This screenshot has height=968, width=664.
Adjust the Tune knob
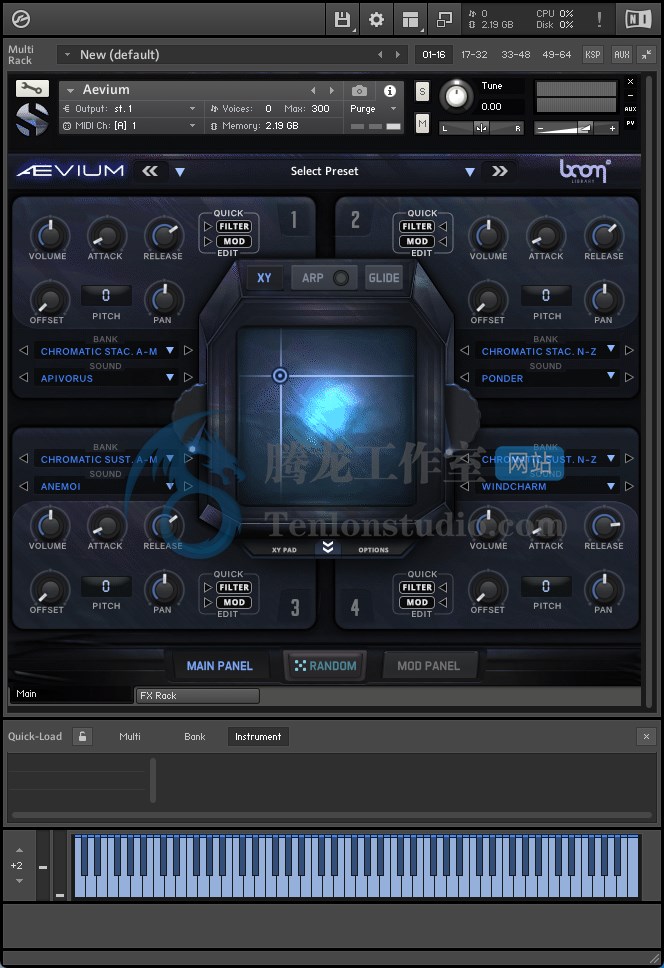pos(455,96)
